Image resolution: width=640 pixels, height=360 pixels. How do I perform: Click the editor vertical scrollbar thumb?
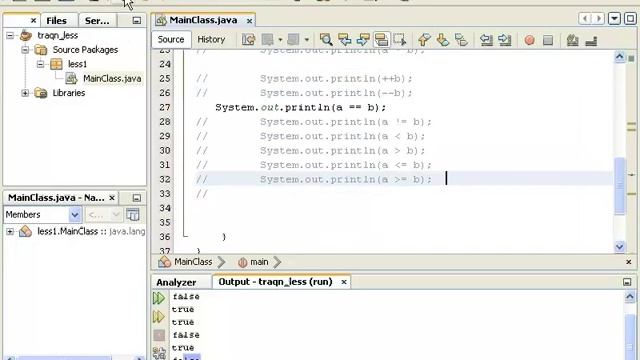tap(620, 186)
